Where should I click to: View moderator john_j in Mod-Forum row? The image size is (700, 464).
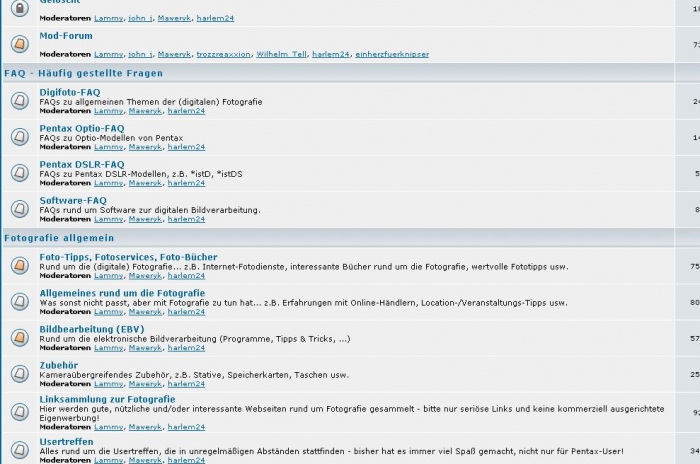(140, 54)
